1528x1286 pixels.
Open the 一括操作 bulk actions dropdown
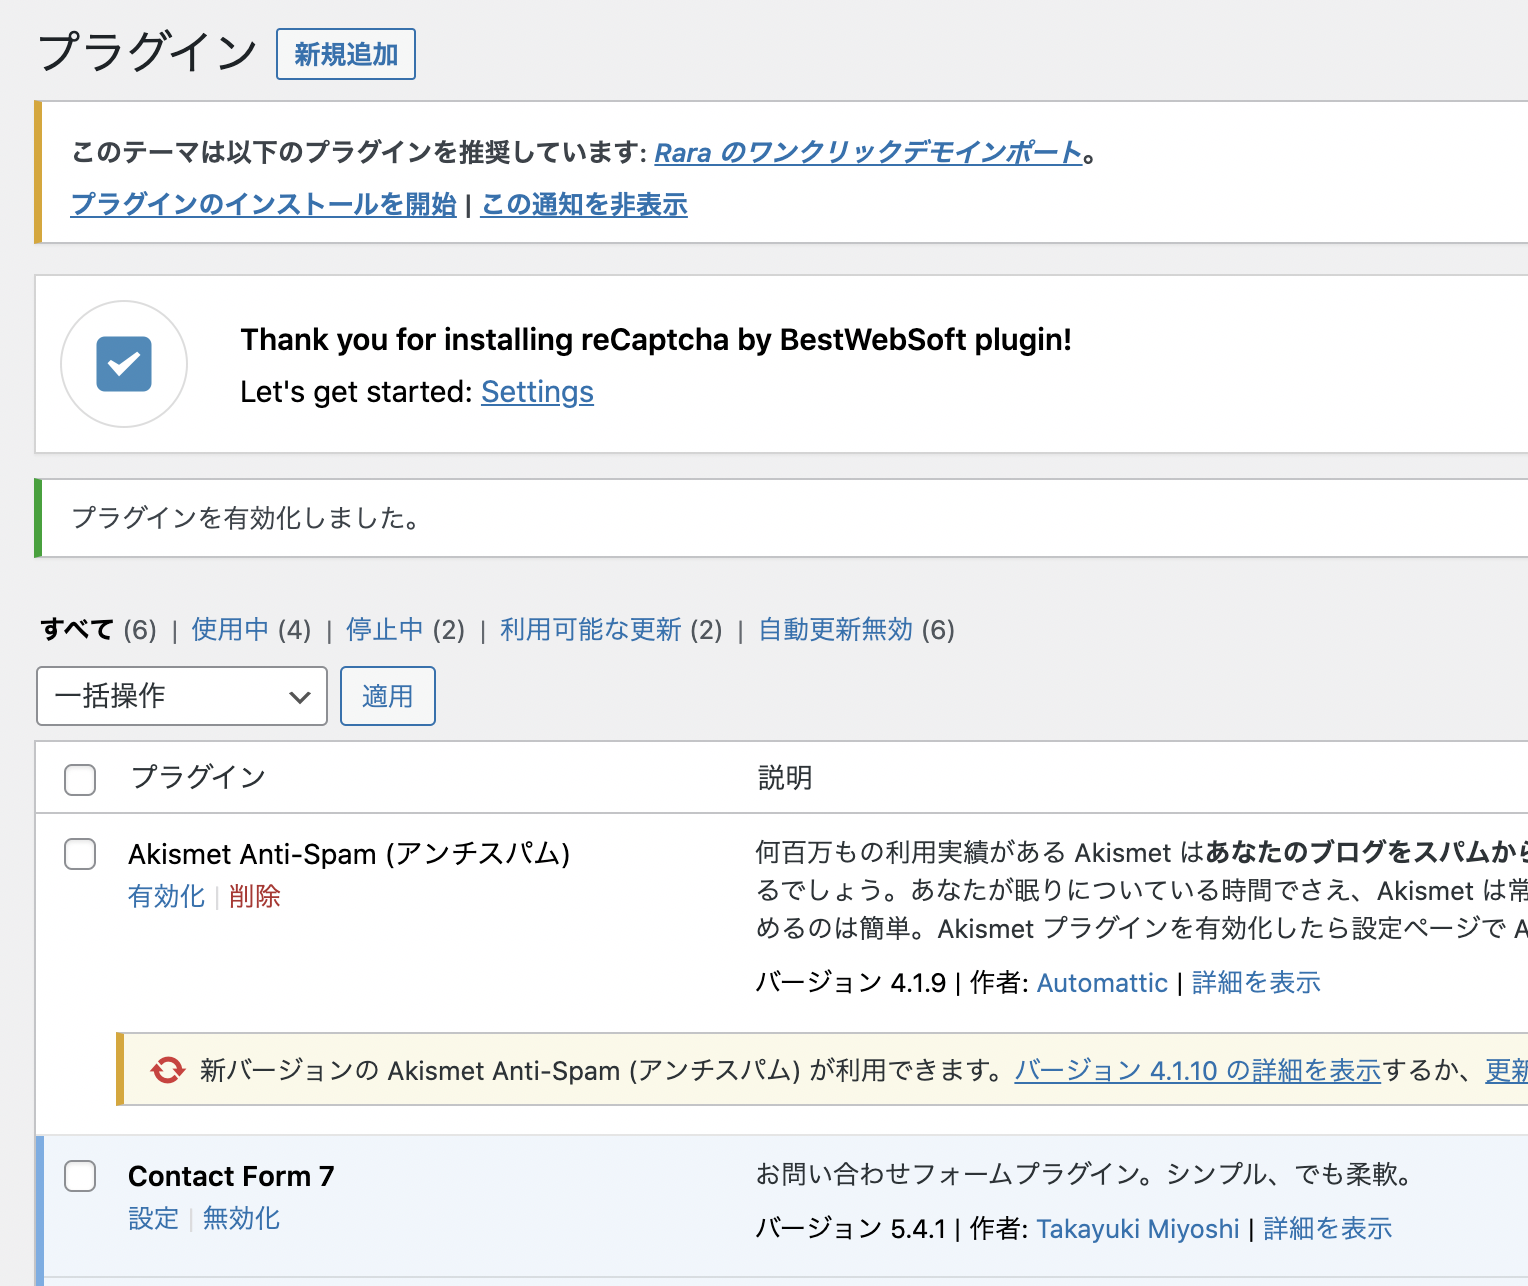click(182, 696)
